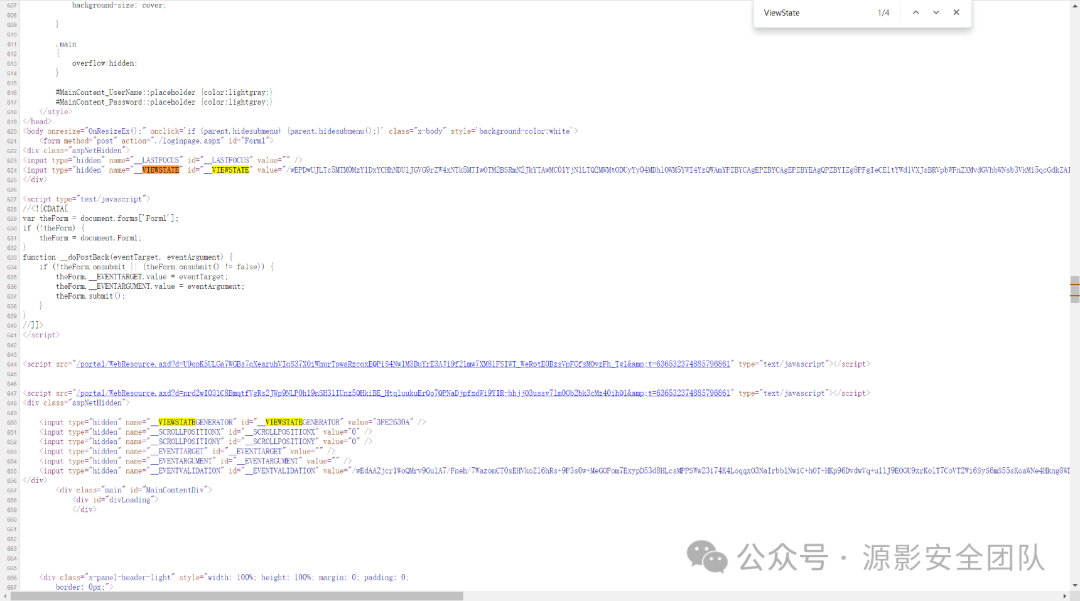The height and width of the screenshot is (601, 1080).
Task: Click the div class main MainContentDiv line
Action: 134,490
